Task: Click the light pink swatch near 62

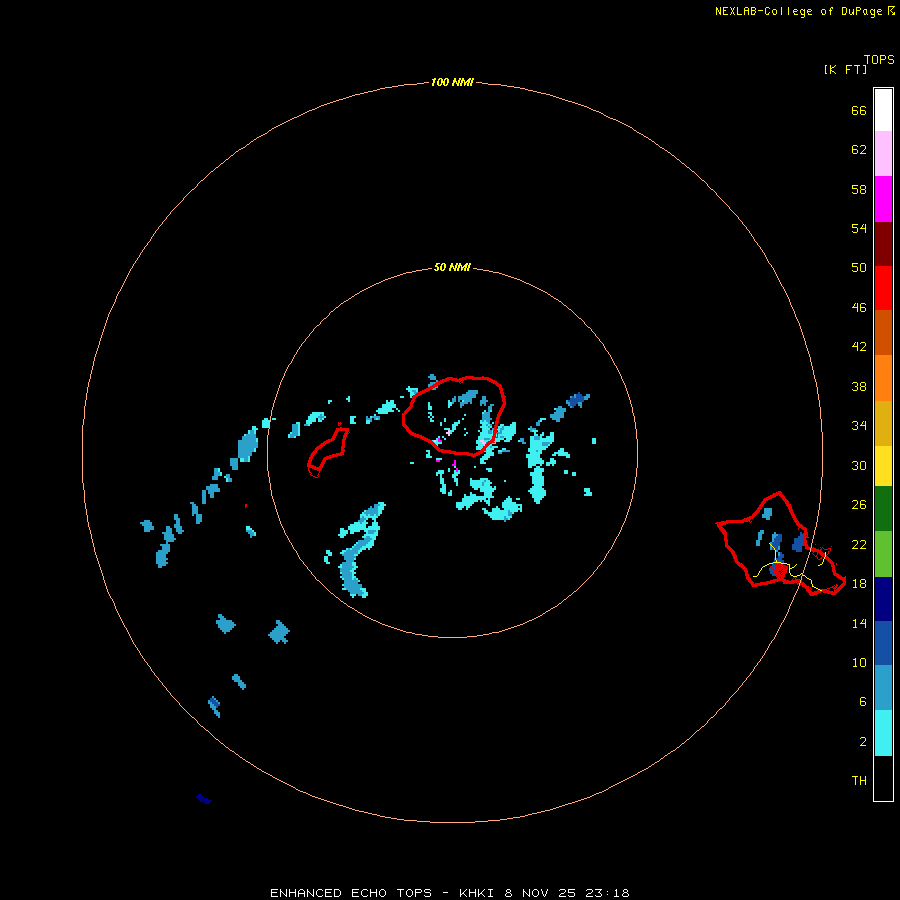Action: 883,153
